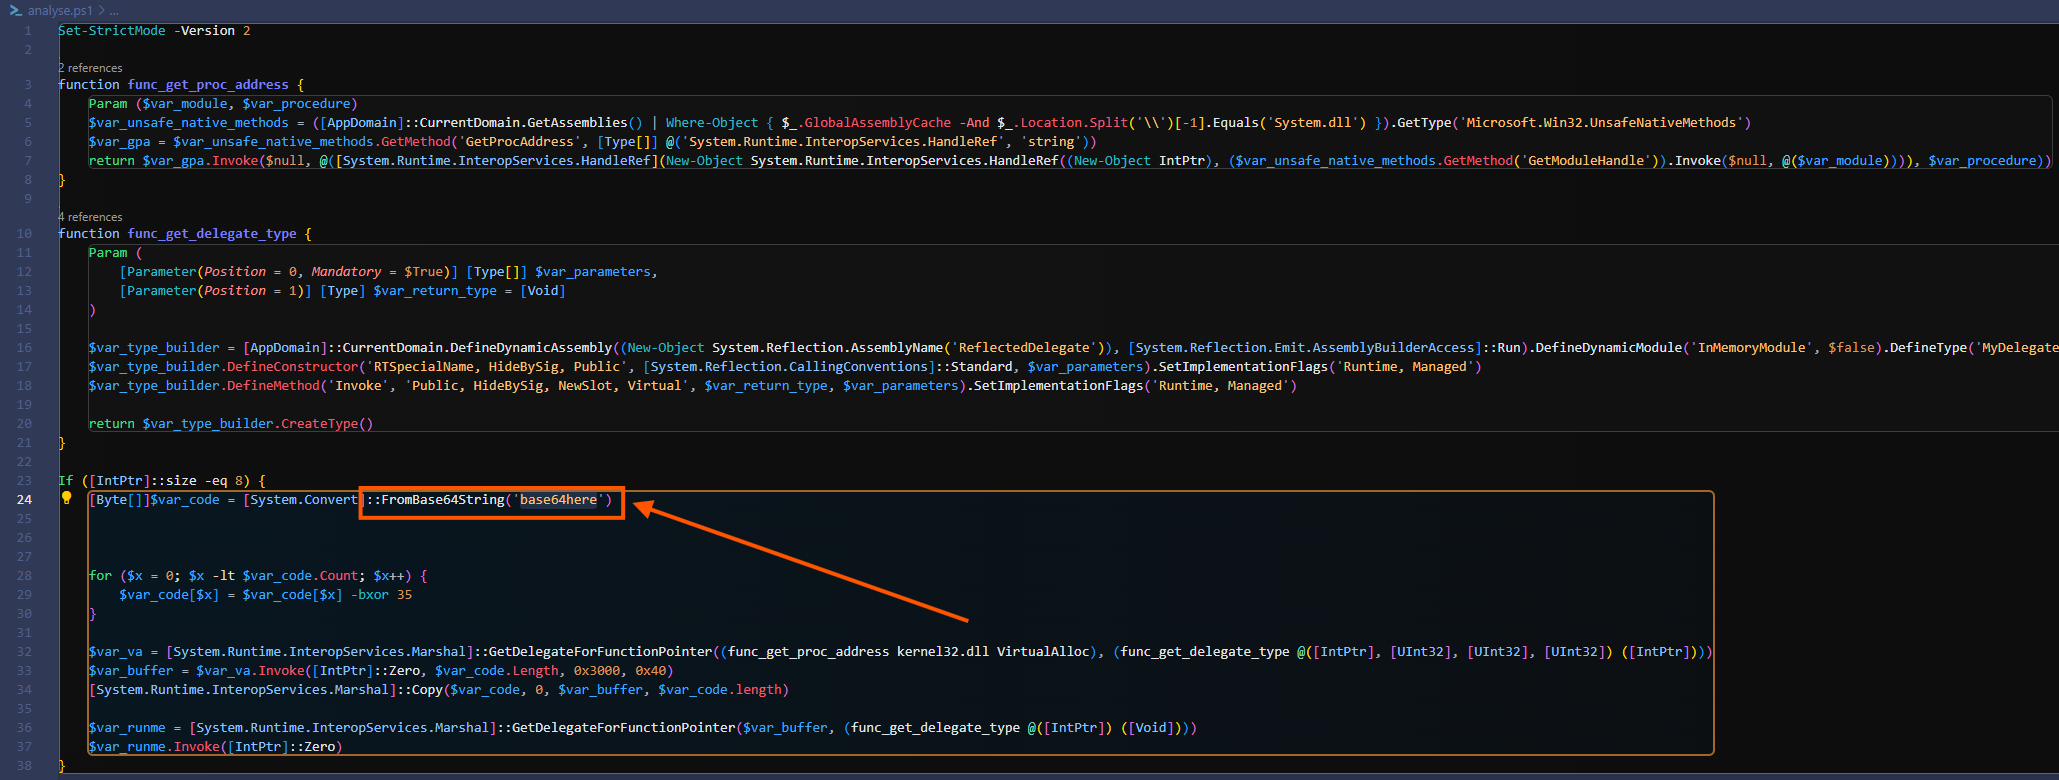Click the '-bxor 35' expression
Viewport: 2059px width, 780px height.
click(x=381, y=595)
